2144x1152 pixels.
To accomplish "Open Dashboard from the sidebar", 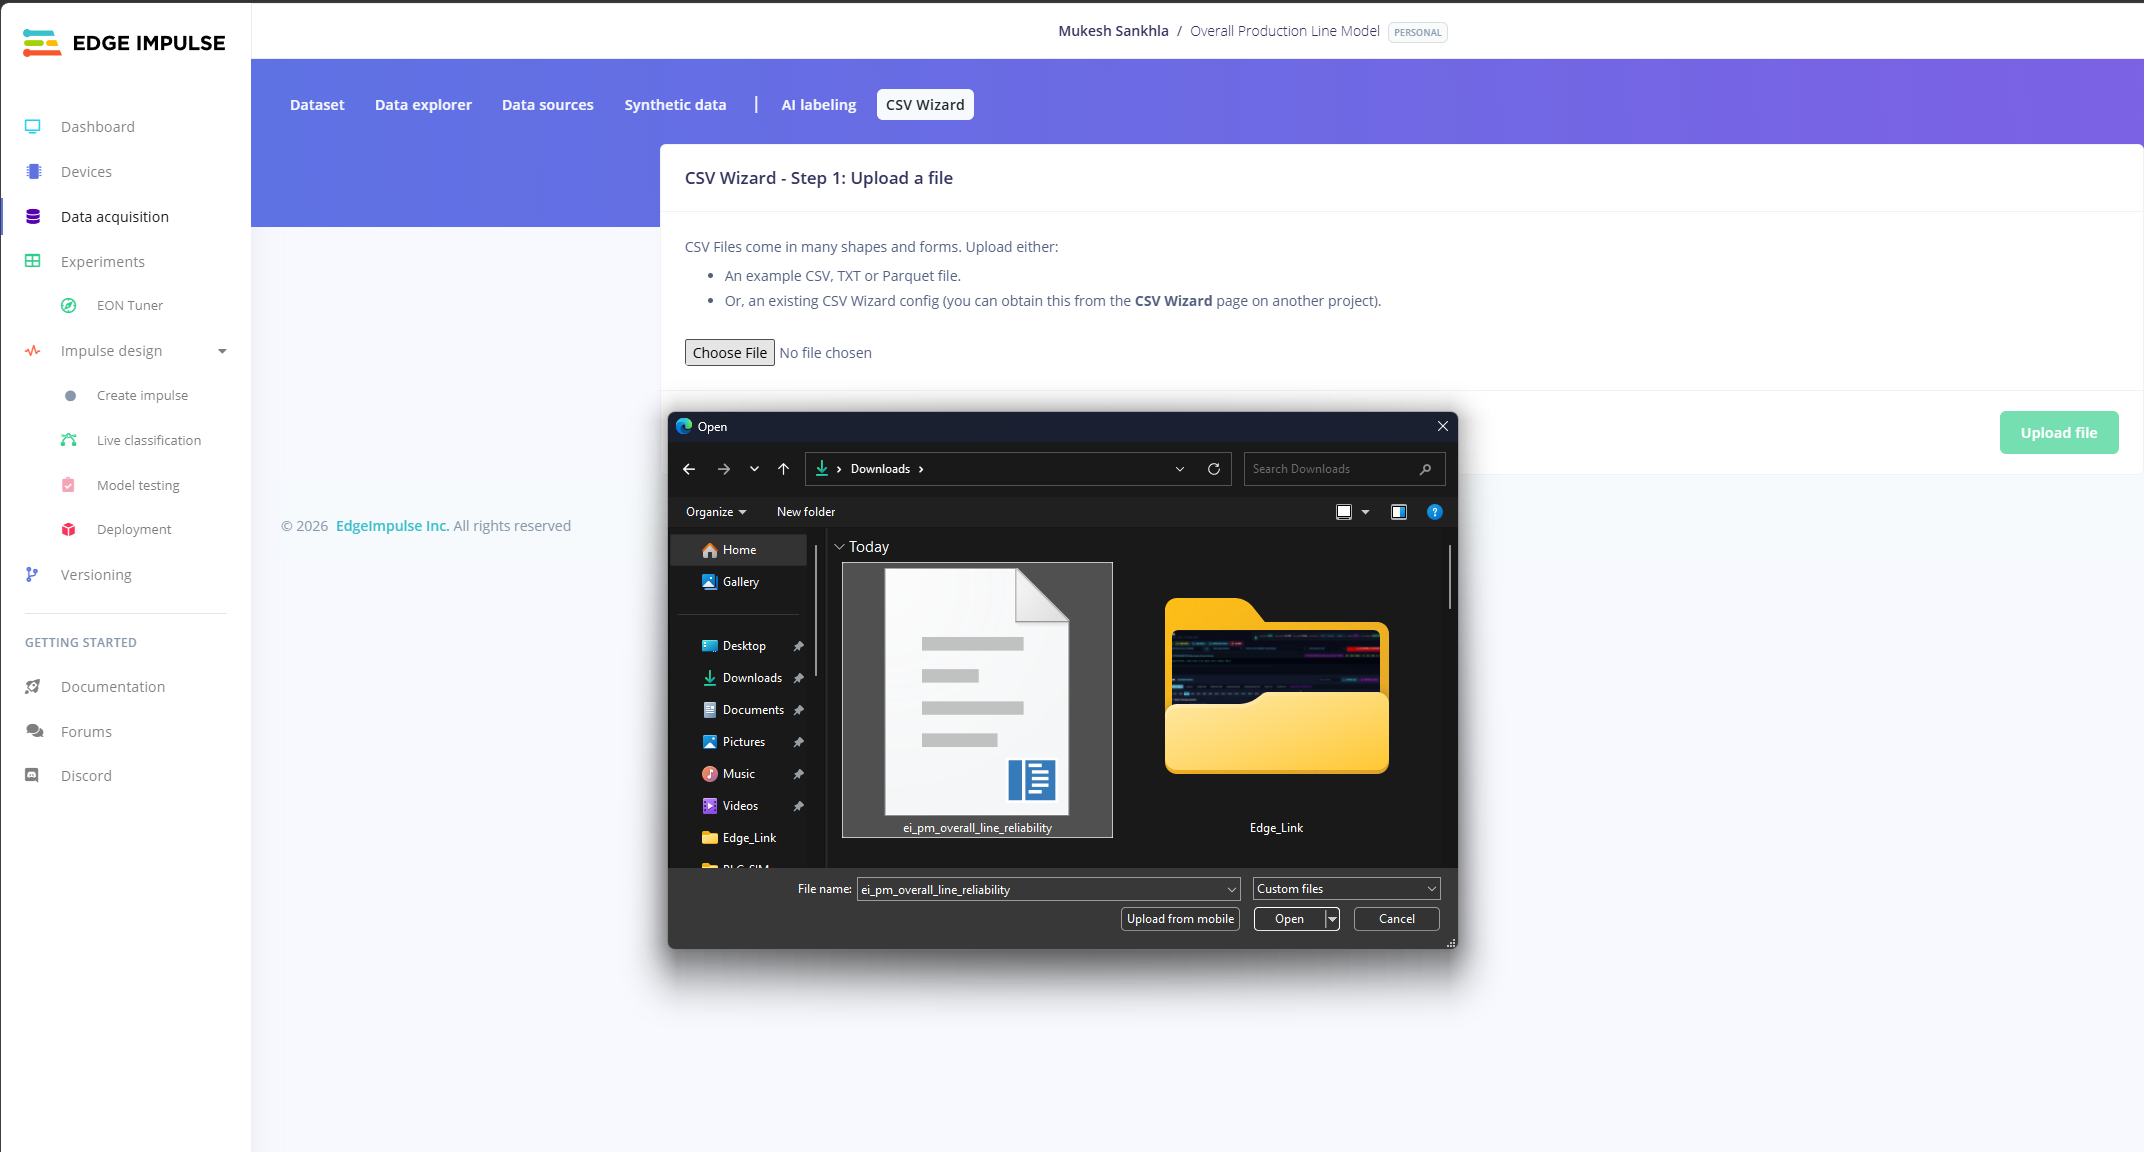I will tap(97, 127).
